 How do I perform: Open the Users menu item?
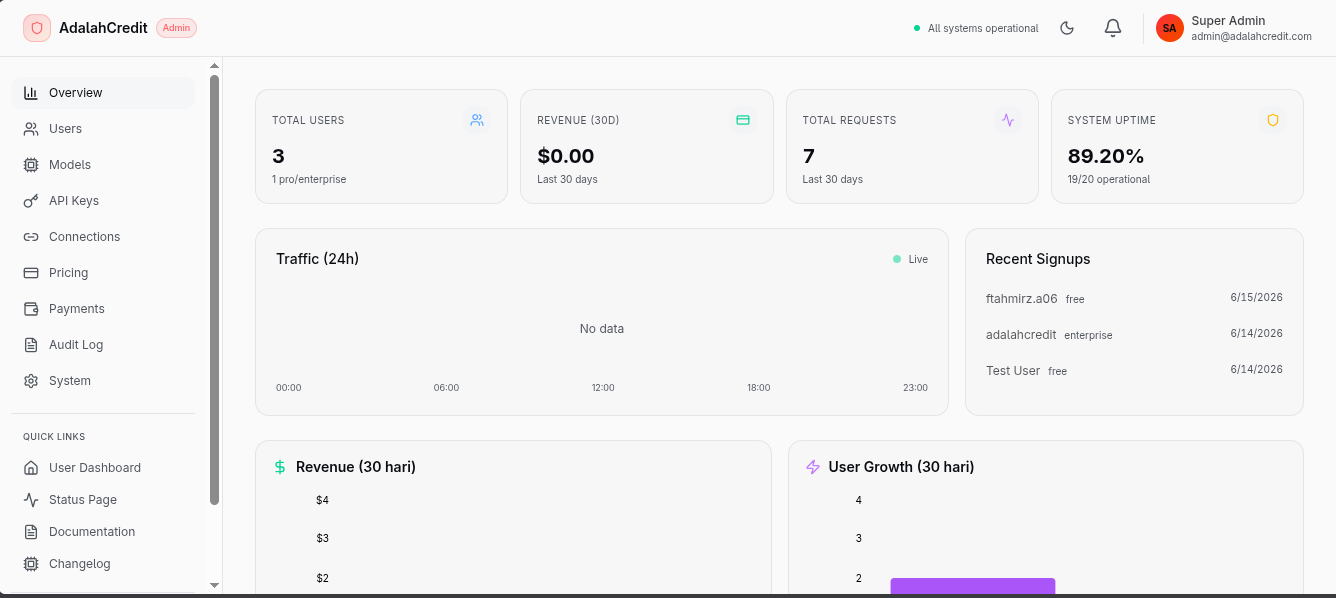tap(103, 129)
